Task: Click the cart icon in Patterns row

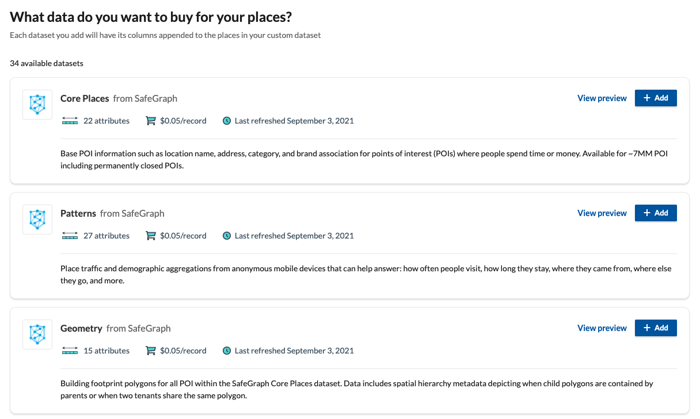Action: 150,236
